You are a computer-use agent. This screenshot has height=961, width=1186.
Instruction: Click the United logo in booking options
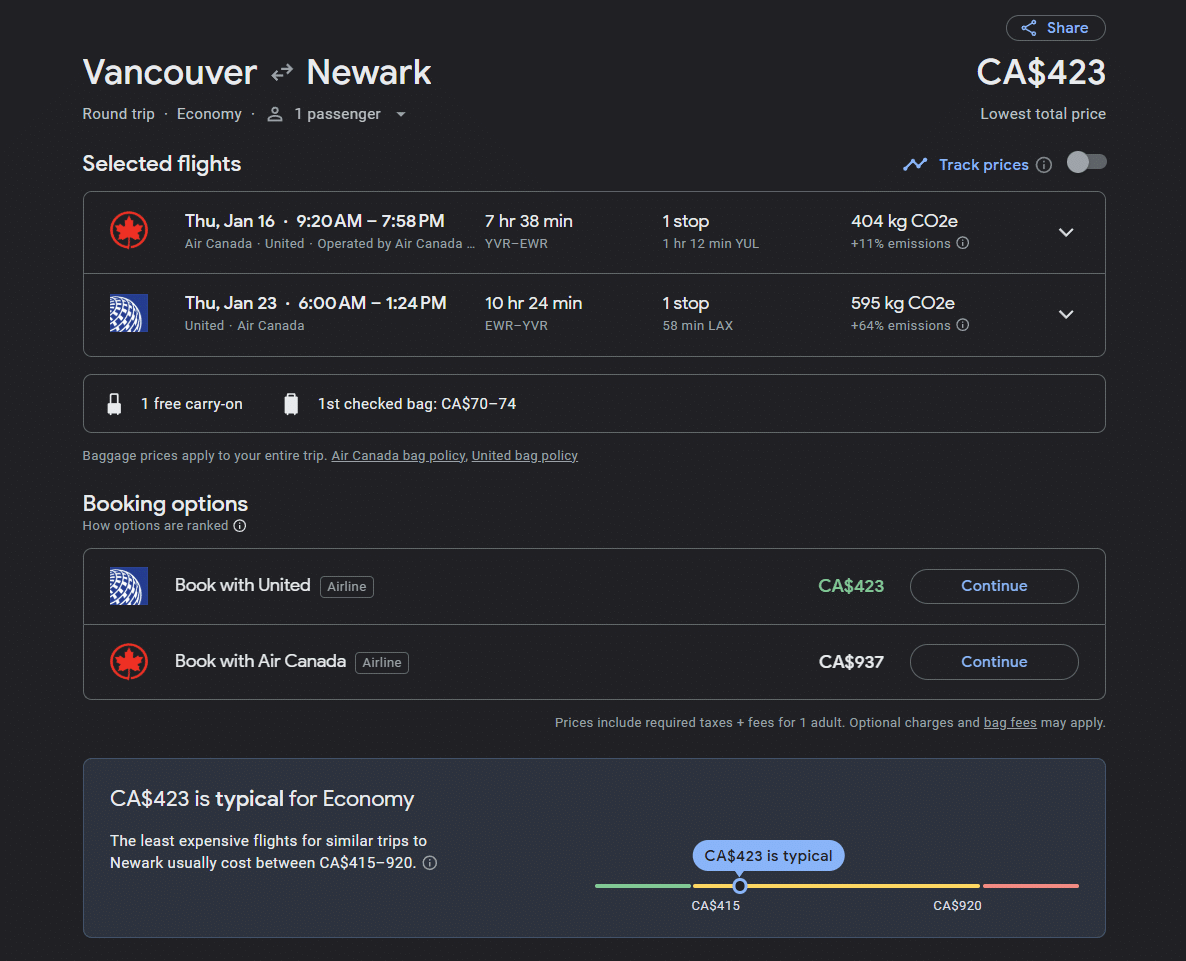[x=129, y=586]
